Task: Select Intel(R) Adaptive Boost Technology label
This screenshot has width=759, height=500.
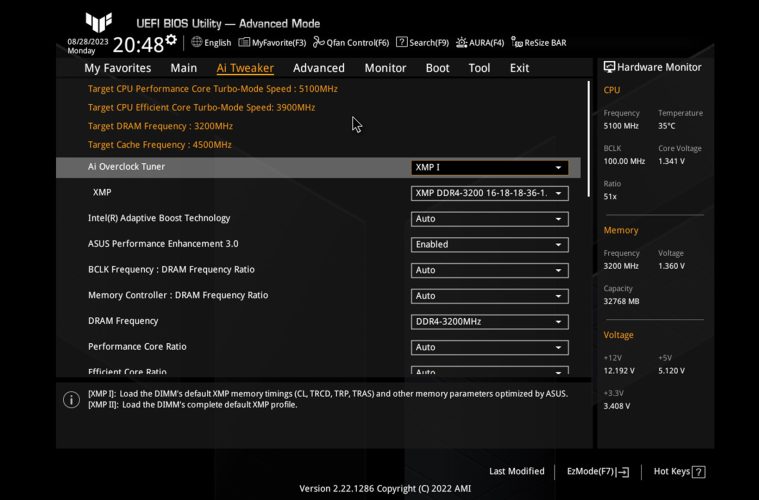Action: (x=159, y=218)
